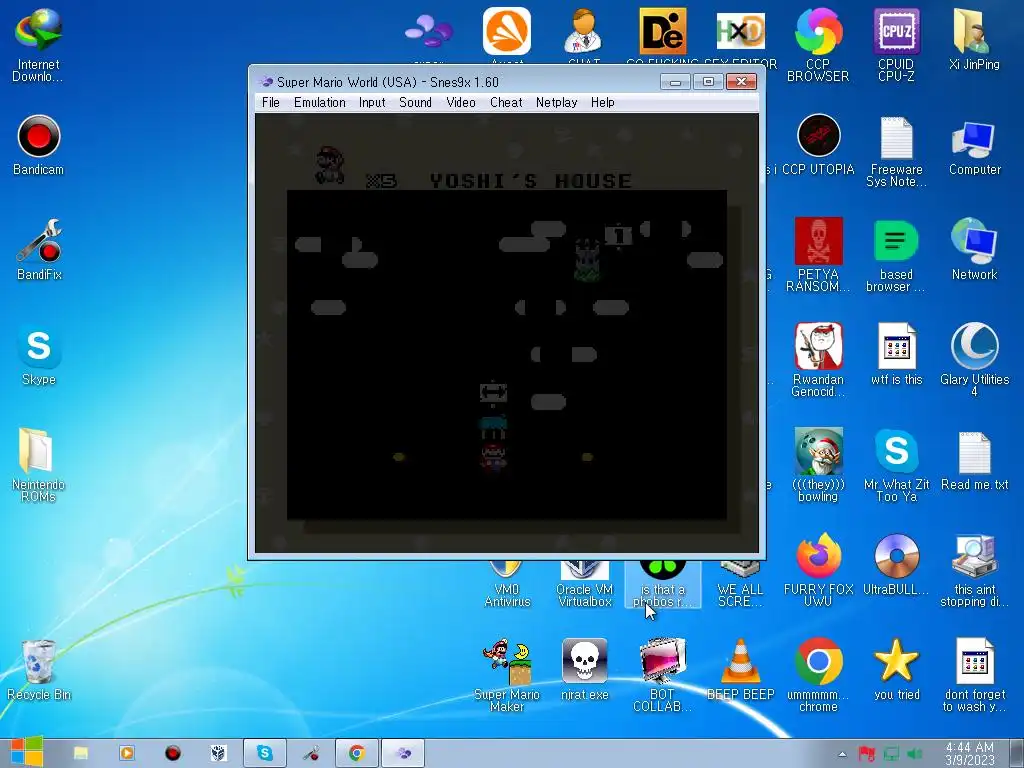Select the Skype desktop icon
Viewport: 1024px width, 768px height.
coord(39,355)
